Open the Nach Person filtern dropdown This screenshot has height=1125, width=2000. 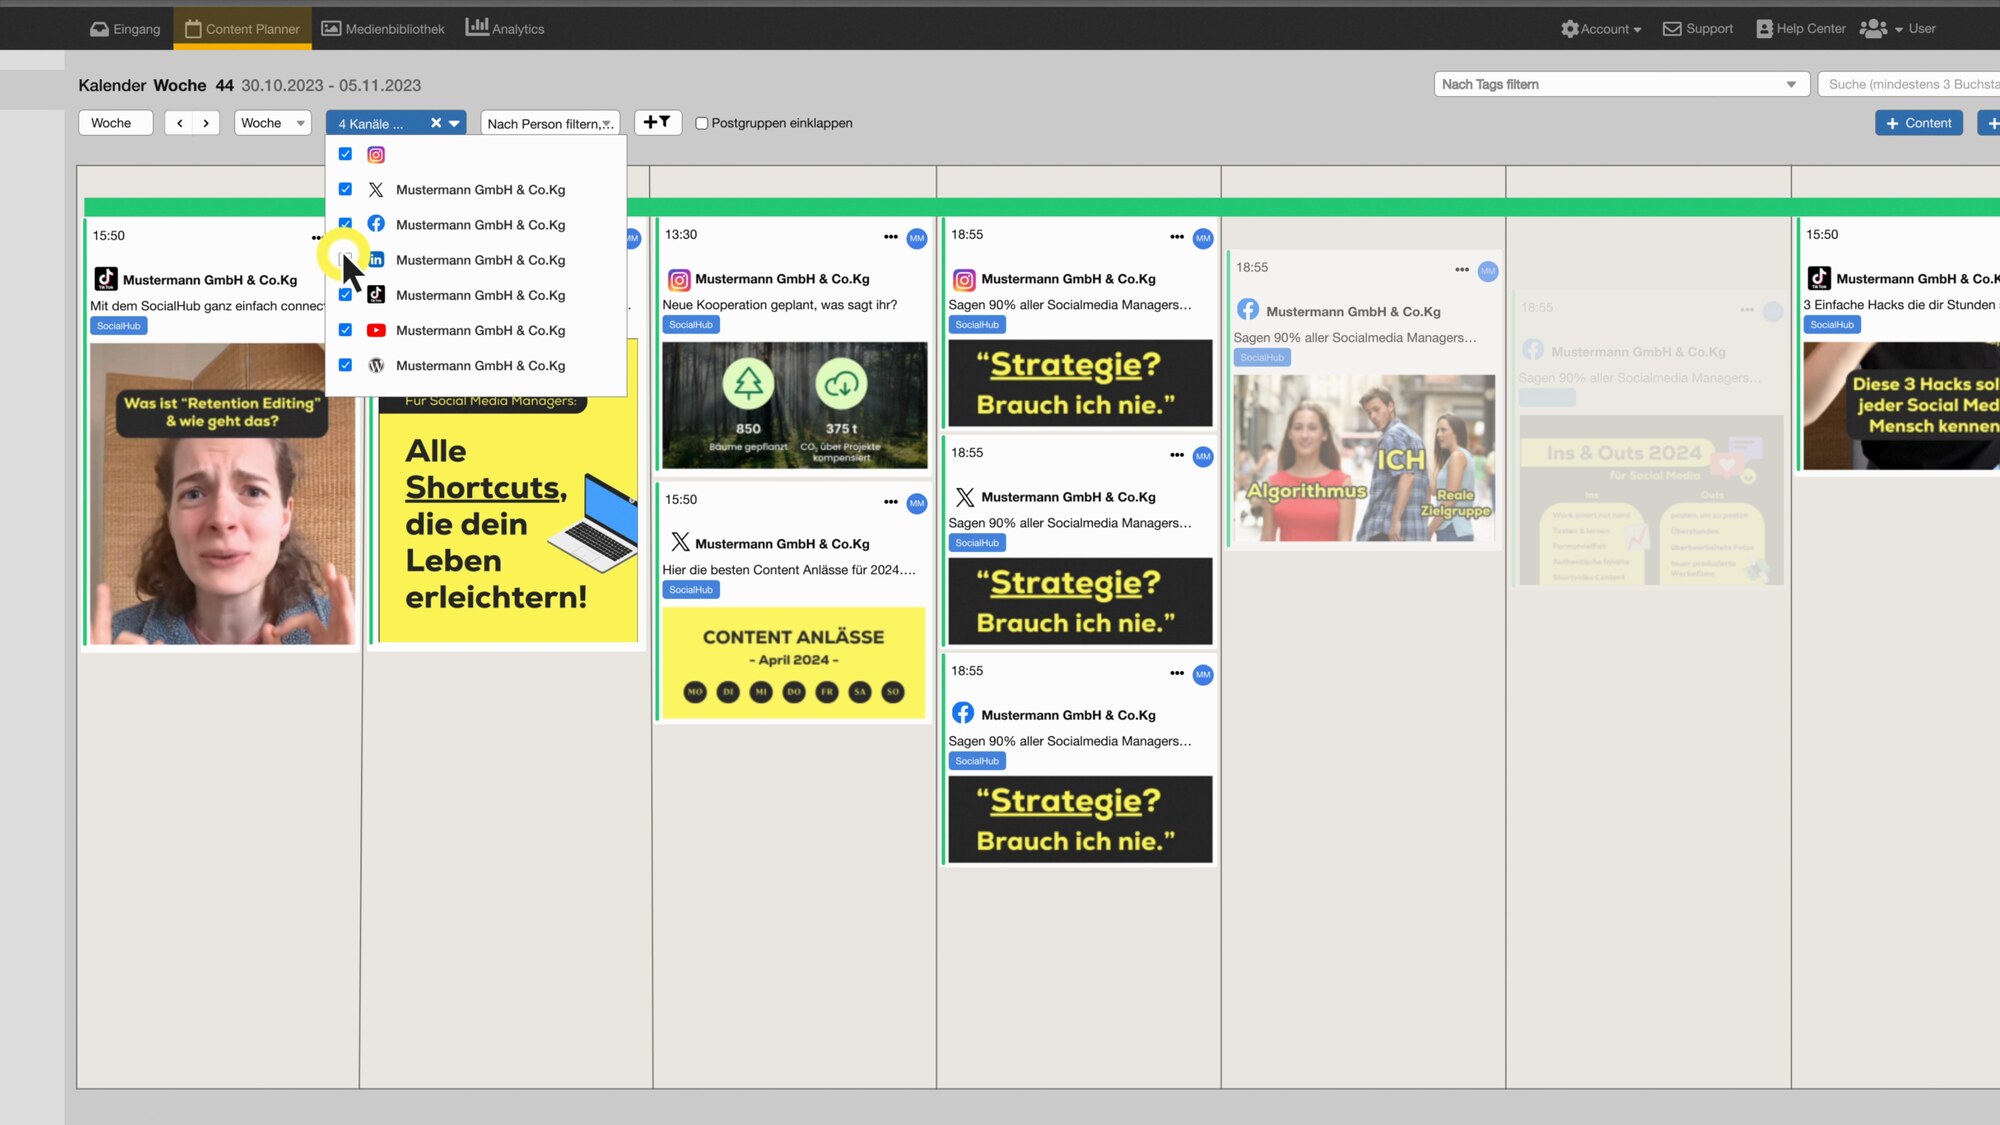(550, 124)
